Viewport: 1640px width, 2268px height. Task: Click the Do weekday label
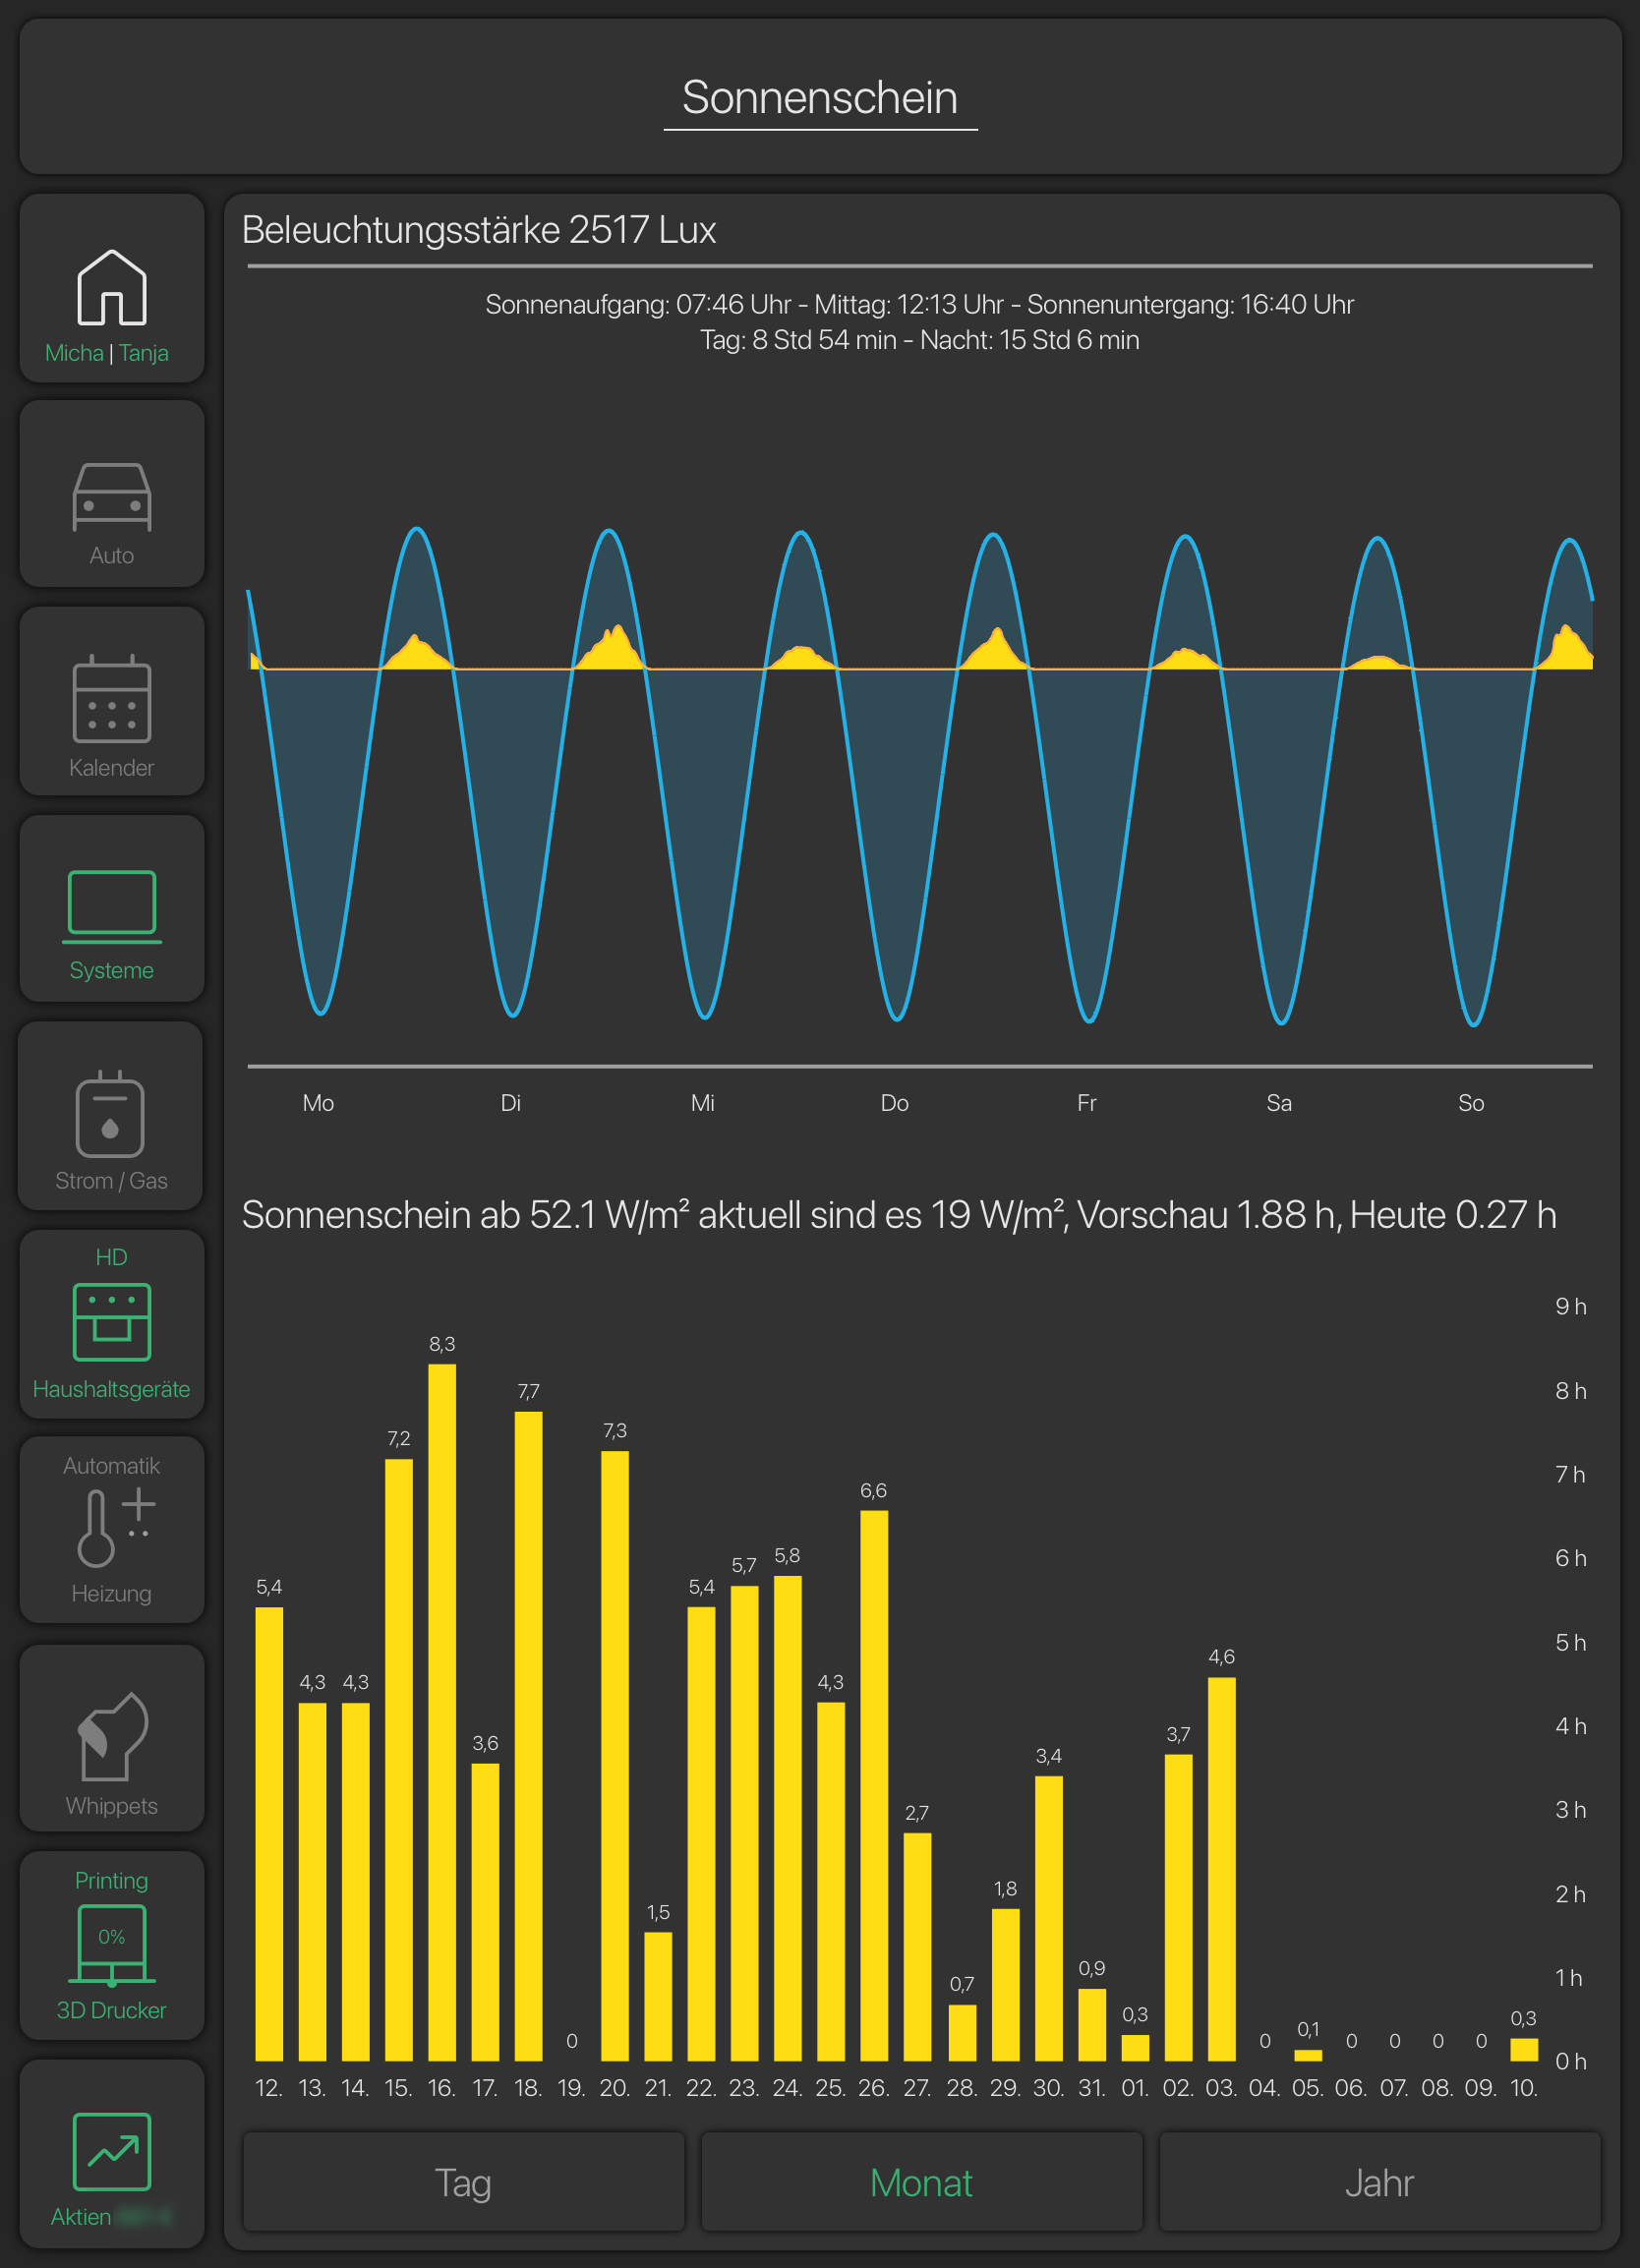pyautogui.click(x=894, y=1103)
